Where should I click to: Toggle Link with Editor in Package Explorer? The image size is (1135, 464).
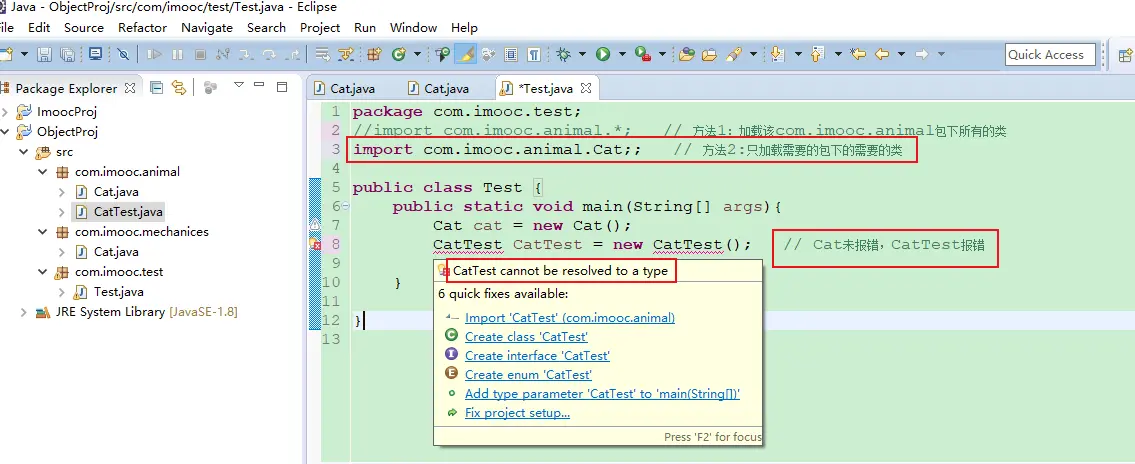tap(179, 88)
